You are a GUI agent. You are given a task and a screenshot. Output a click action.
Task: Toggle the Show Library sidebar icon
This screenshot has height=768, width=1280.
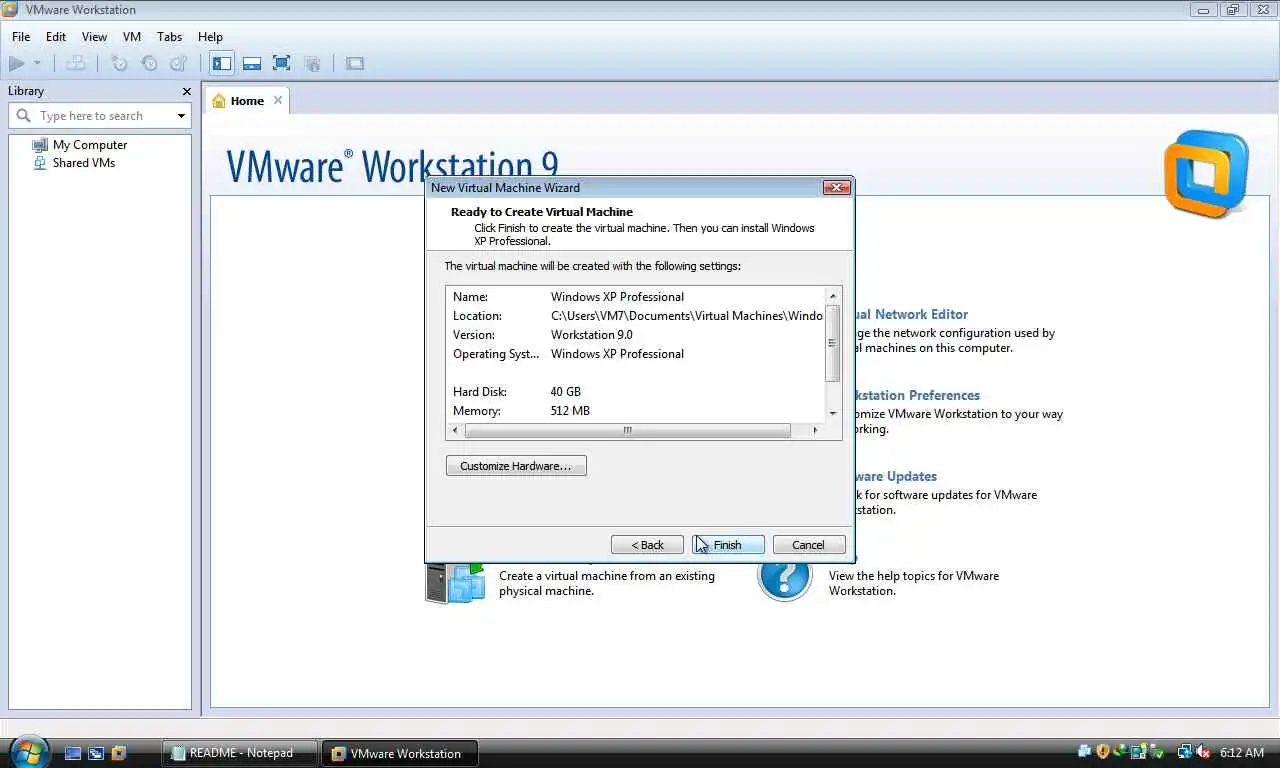[222, 63]
